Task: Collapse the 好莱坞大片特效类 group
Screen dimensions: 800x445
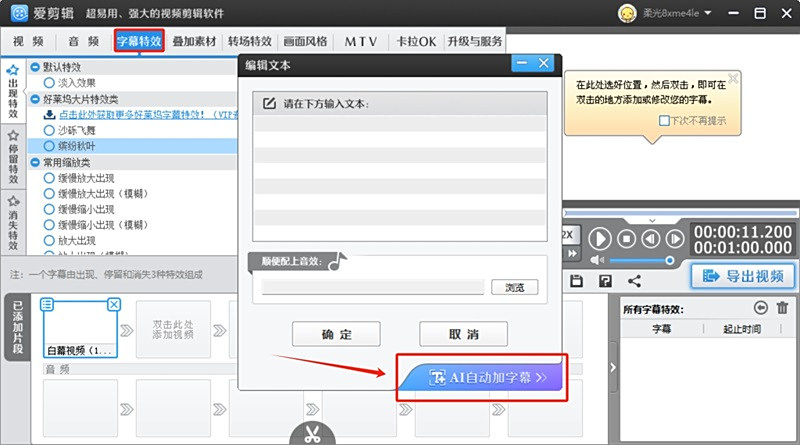Action: click(x=35, y=99)
